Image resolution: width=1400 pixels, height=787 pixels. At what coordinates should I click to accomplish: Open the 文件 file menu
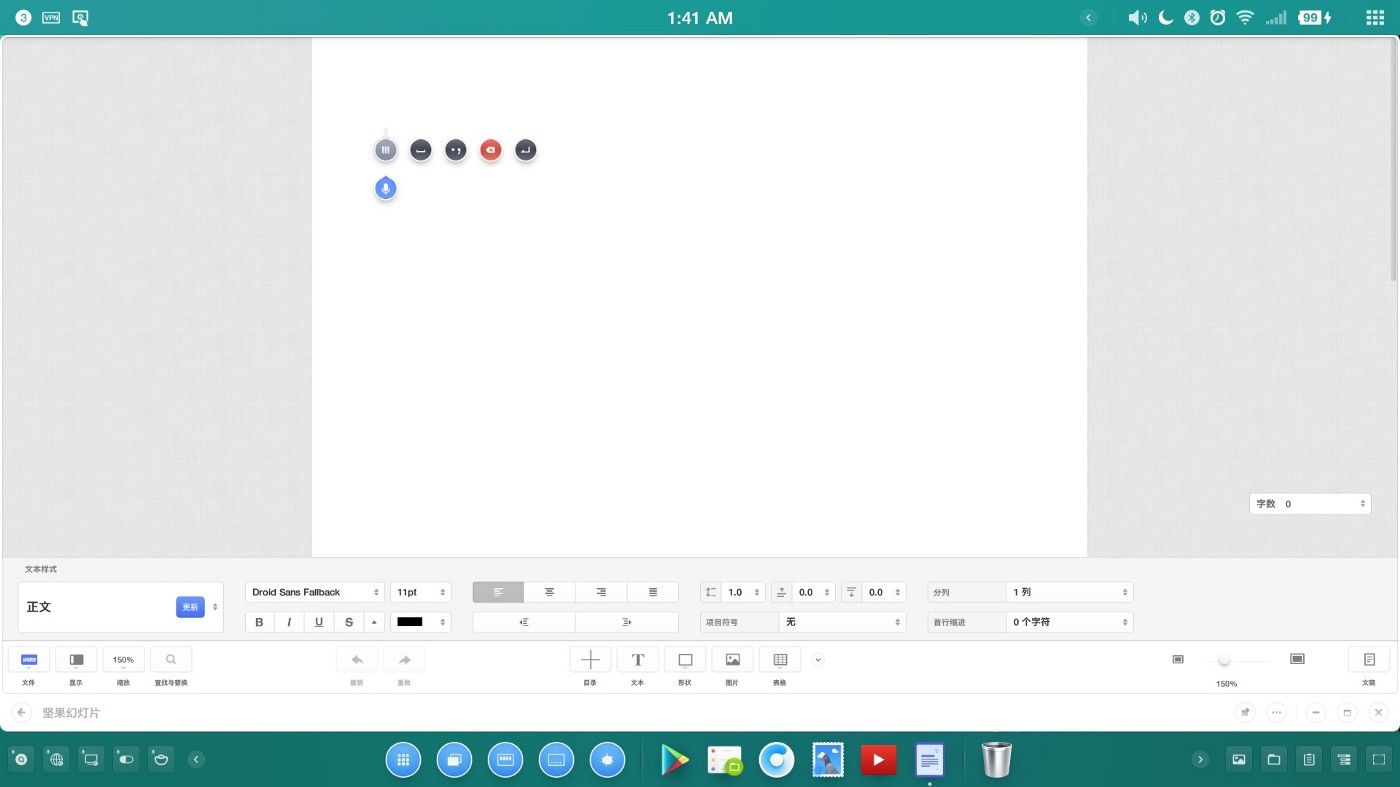(x=29, y=660)
